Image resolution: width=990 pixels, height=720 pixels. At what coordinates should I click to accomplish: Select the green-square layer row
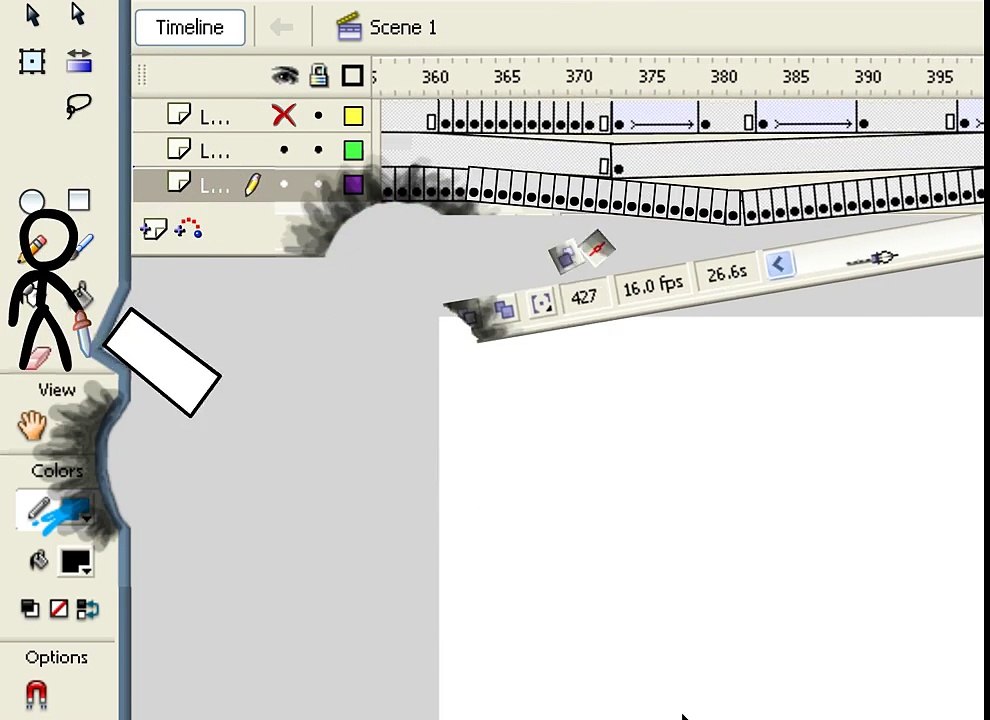[251, 150]
